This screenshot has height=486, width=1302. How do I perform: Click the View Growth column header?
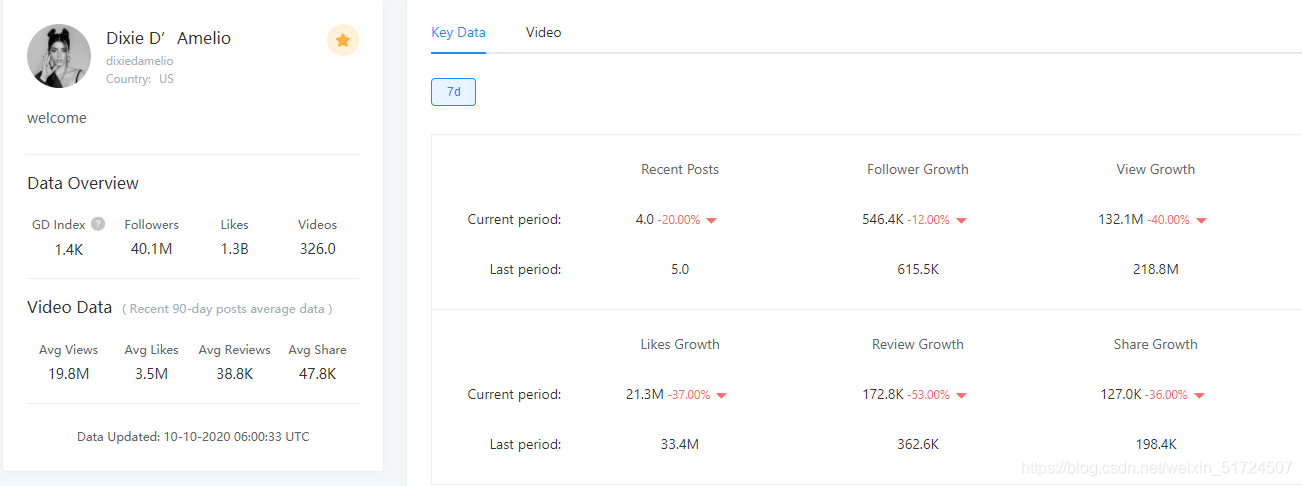click(1156, 169)
